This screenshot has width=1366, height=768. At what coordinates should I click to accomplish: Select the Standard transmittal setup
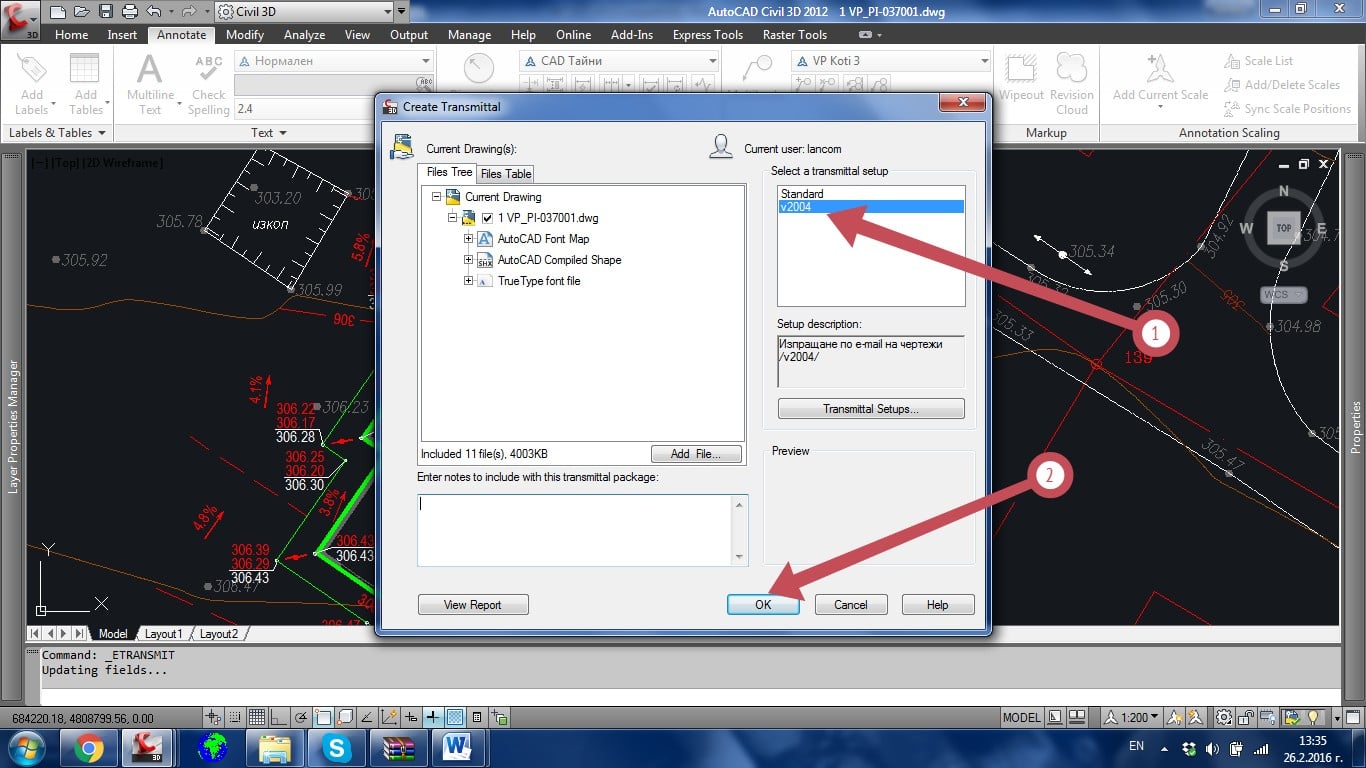(x=802, y=194)
